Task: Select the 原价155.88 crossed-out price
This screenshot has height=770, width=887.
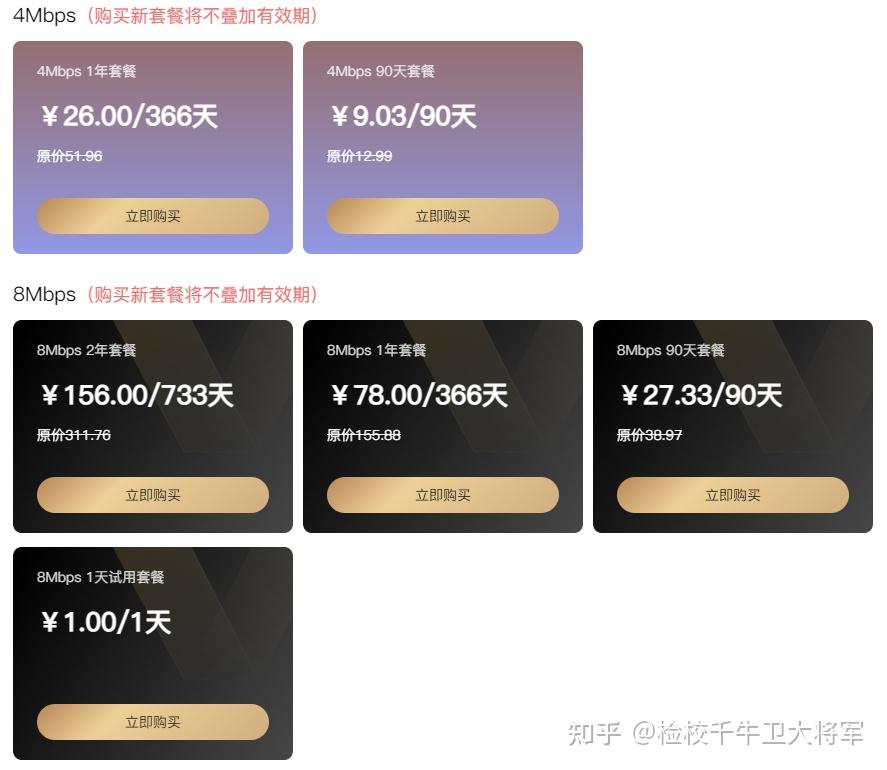Action: pos(364,435)
